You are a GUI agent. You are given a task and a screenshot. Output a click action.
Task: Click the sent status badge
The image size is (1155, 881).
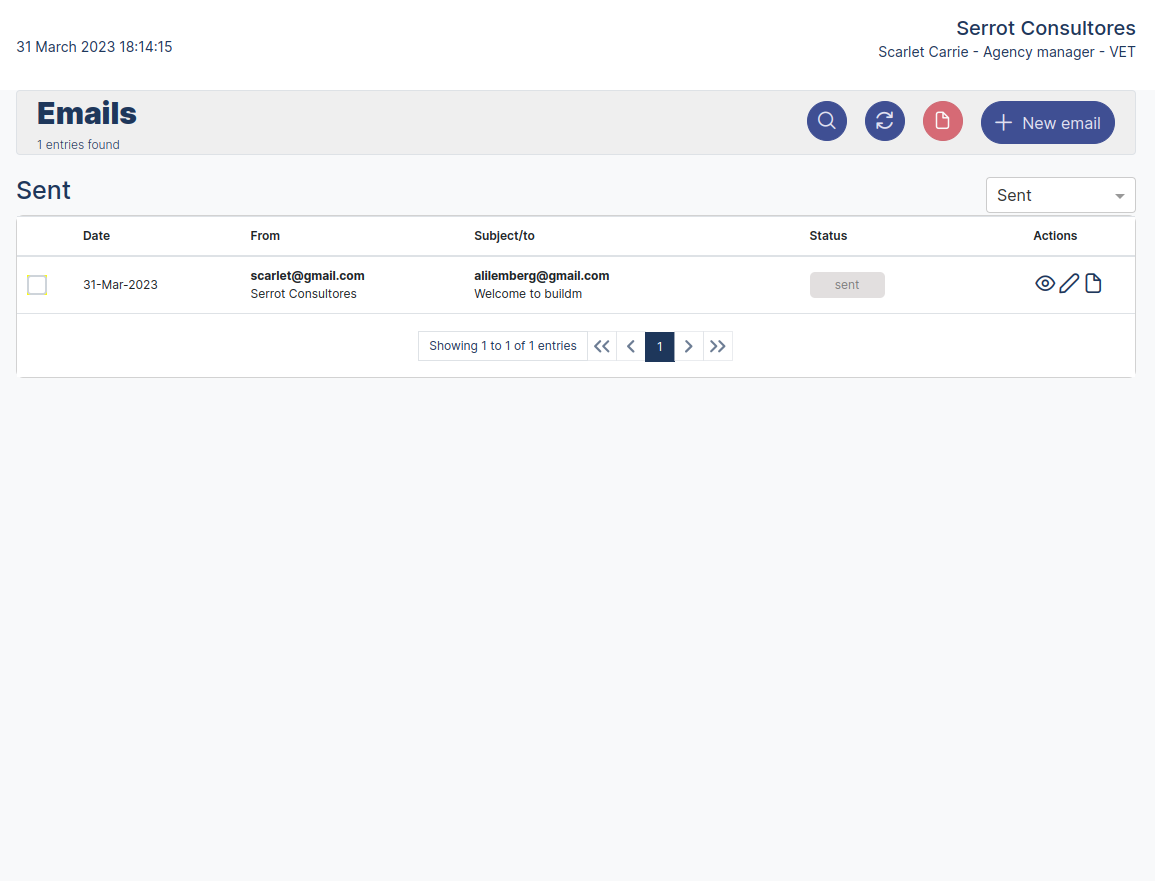(x=847, y=284)
